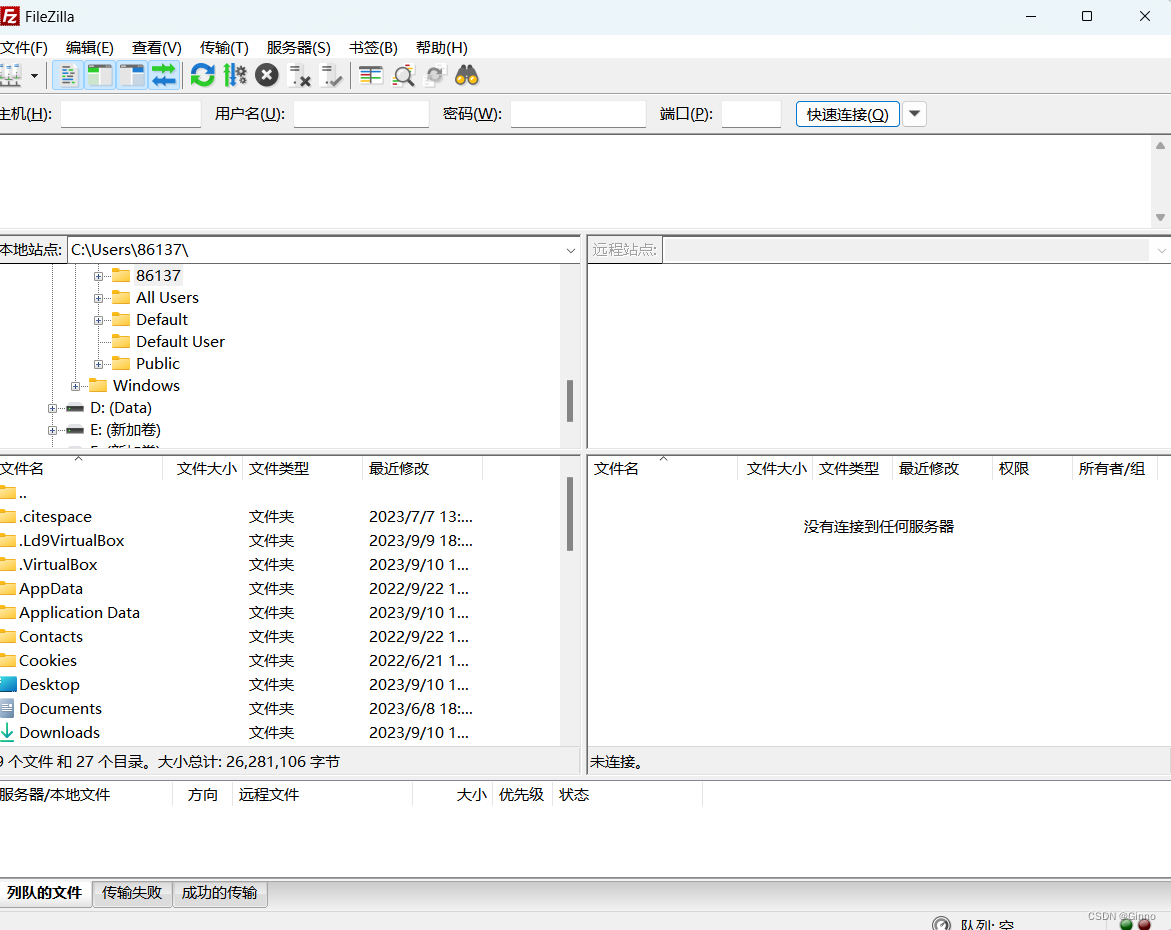The image size is (1171, 930).
Task: Focus the 用户名 username field
Action: [361, 114]
